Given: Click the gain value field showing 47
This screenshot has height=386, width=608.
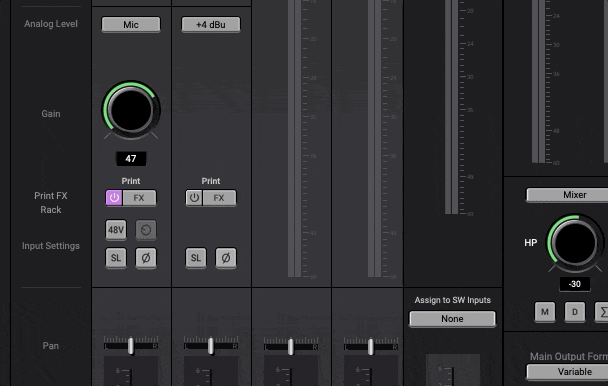Looking at the screenshot, I should 131,159.
